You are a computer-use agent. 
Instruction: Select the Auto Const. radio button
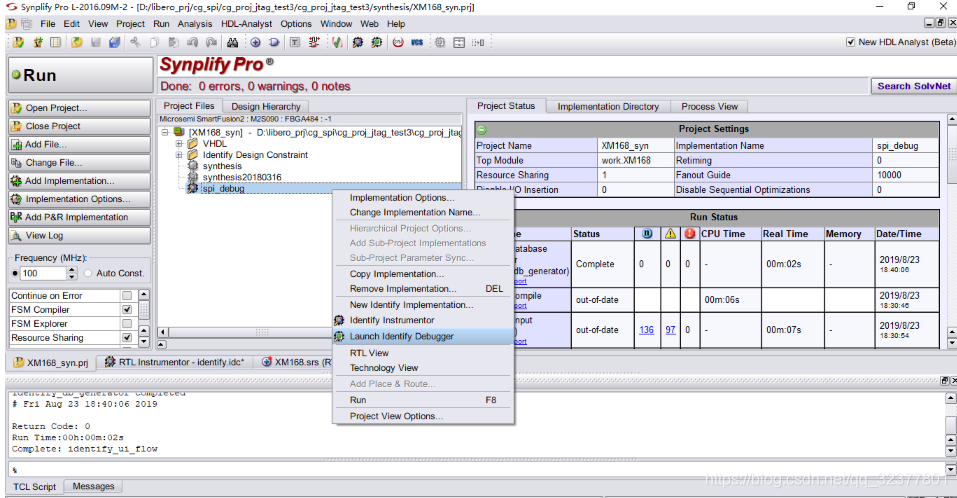click(x=88, y=273)
